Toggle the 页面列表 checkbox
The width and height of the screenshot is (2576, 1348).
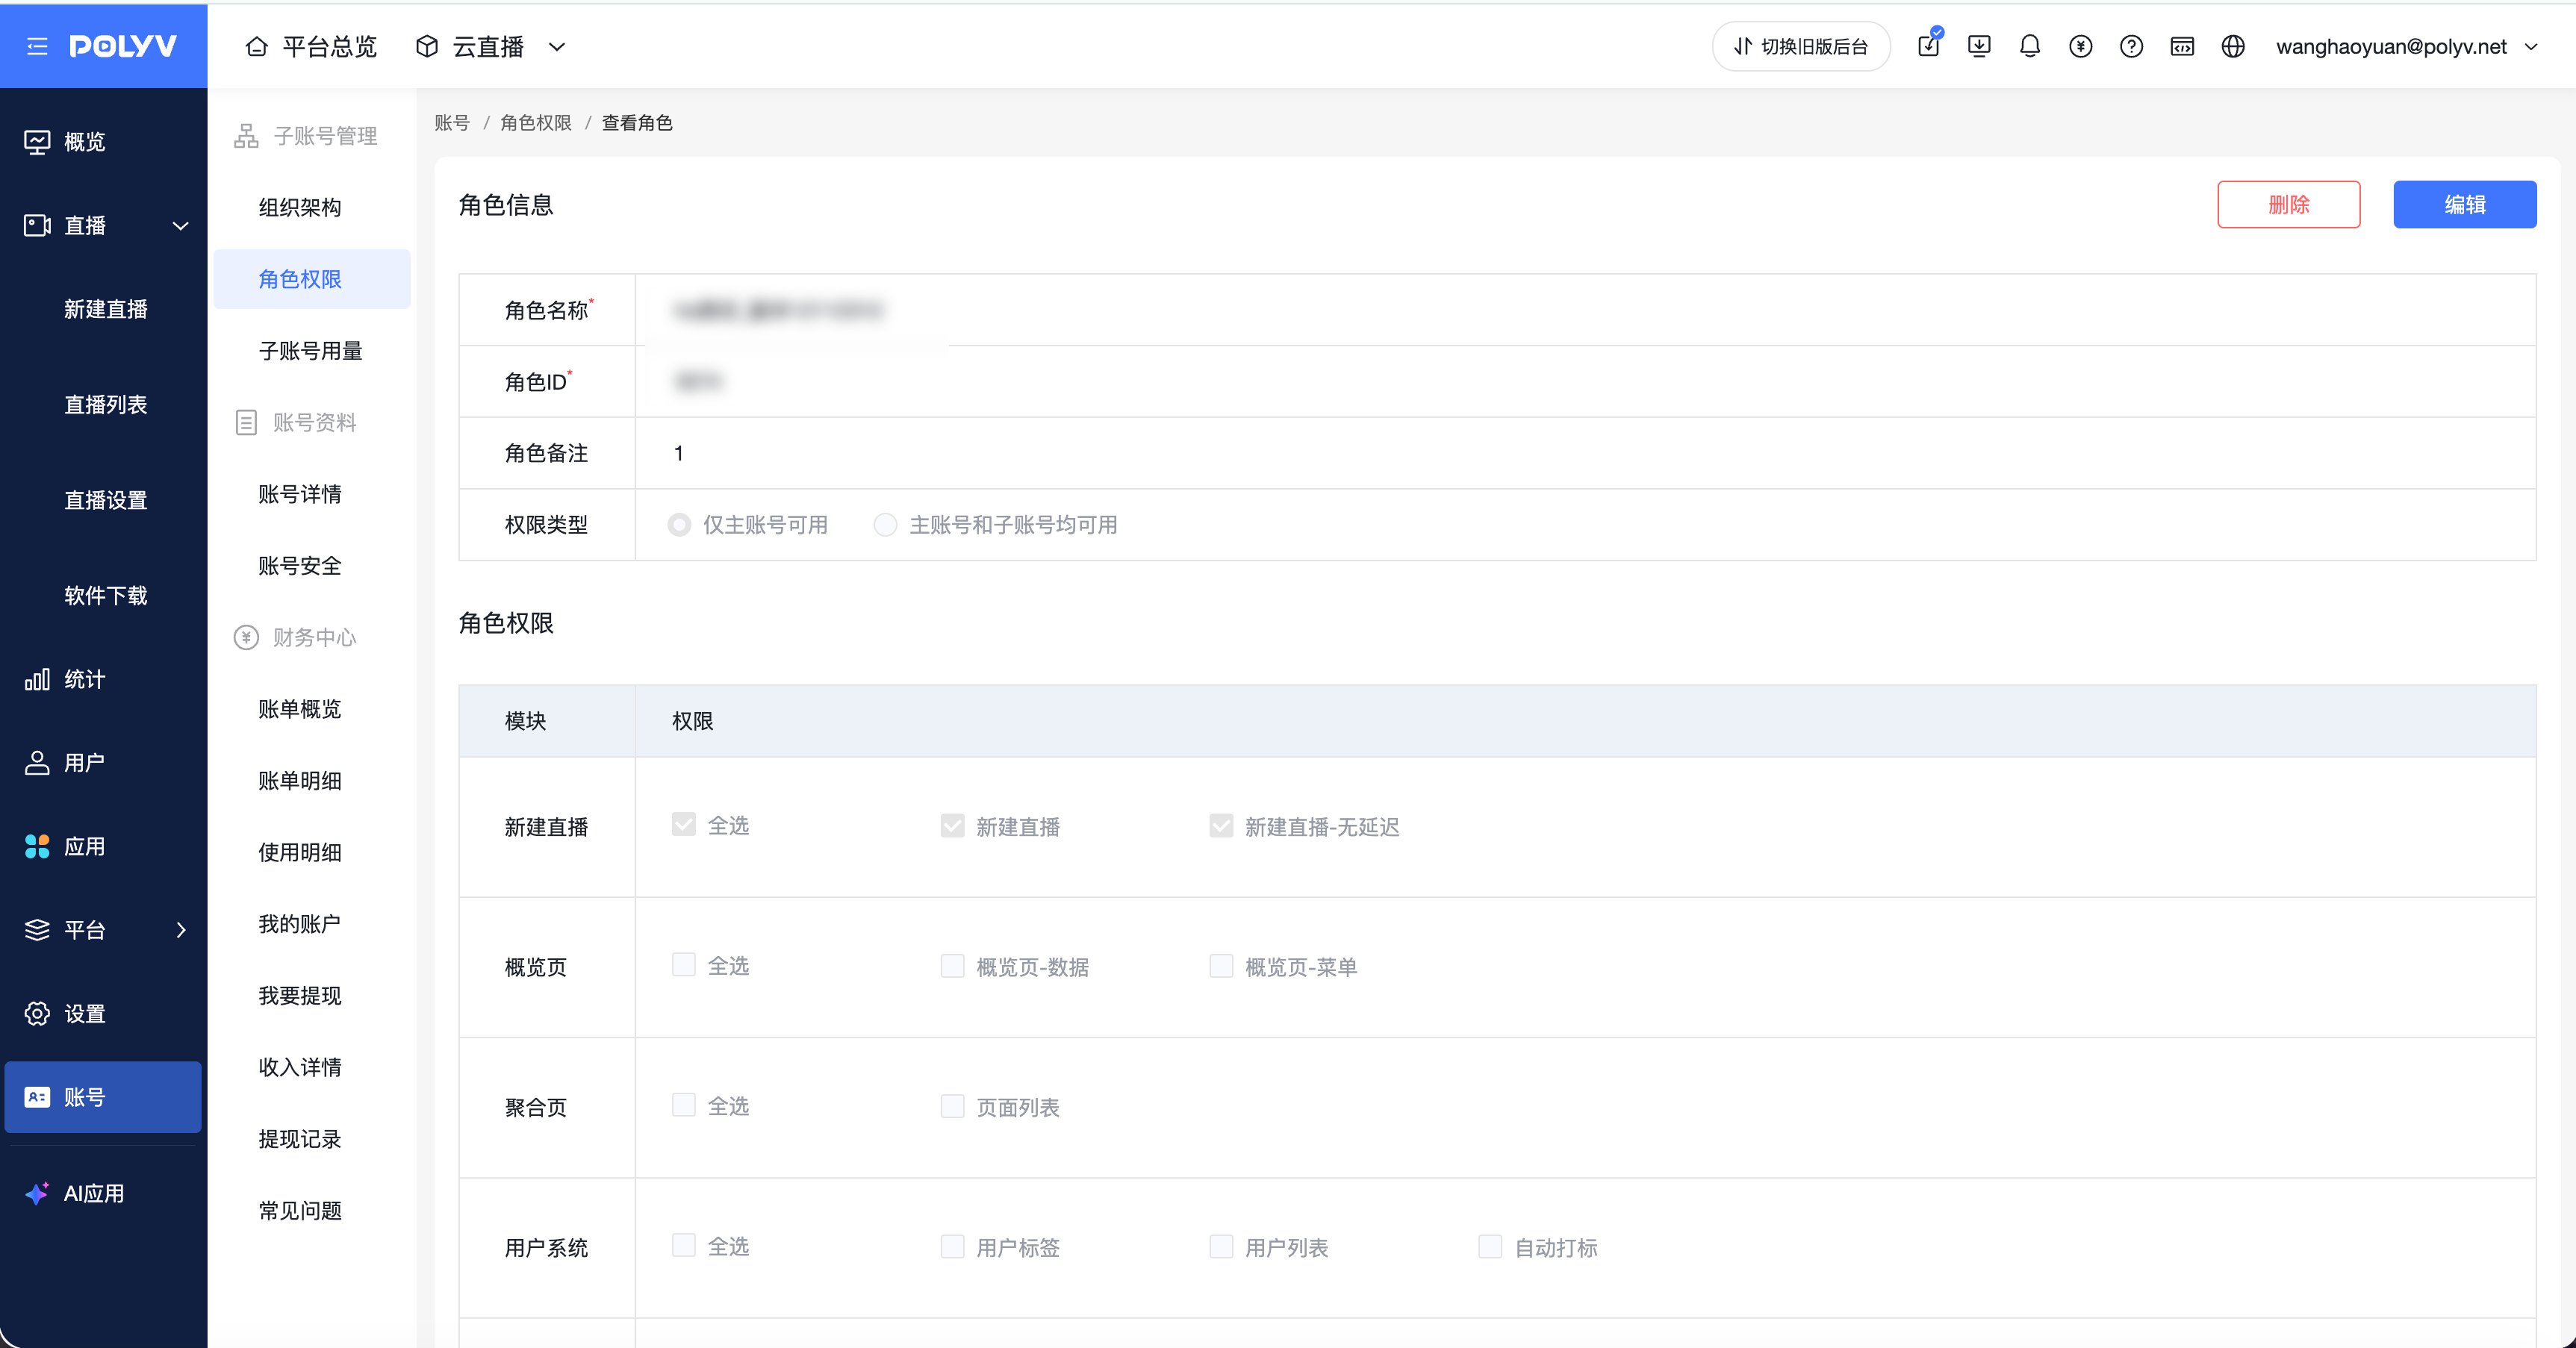click(953, 1106)
